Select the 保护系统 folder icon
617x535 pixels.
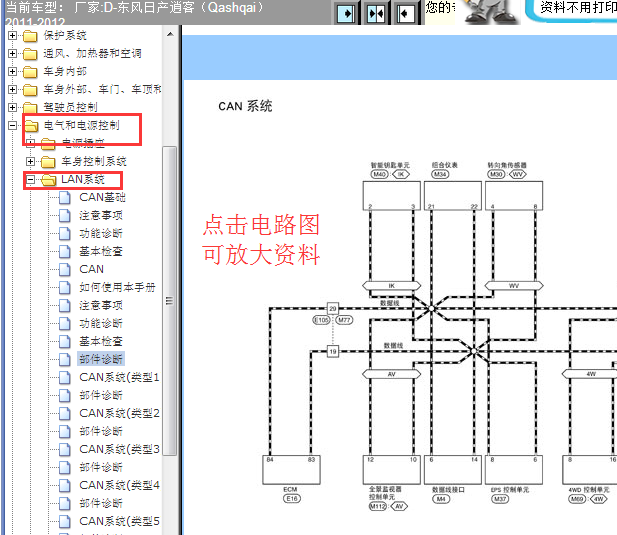30,36
